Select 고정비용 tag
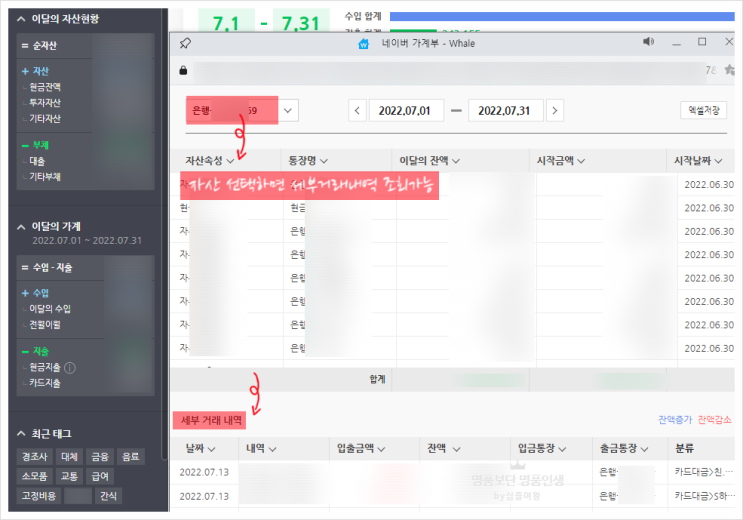 (x=39, y=496)
